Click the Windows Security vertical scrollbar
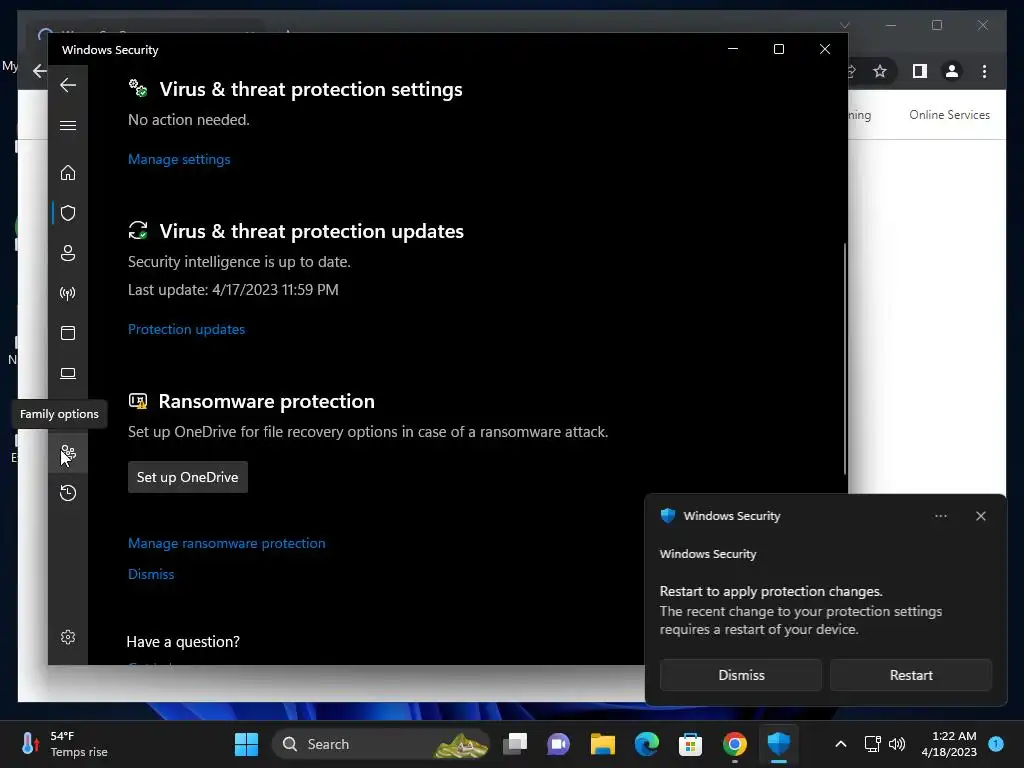 845,359
